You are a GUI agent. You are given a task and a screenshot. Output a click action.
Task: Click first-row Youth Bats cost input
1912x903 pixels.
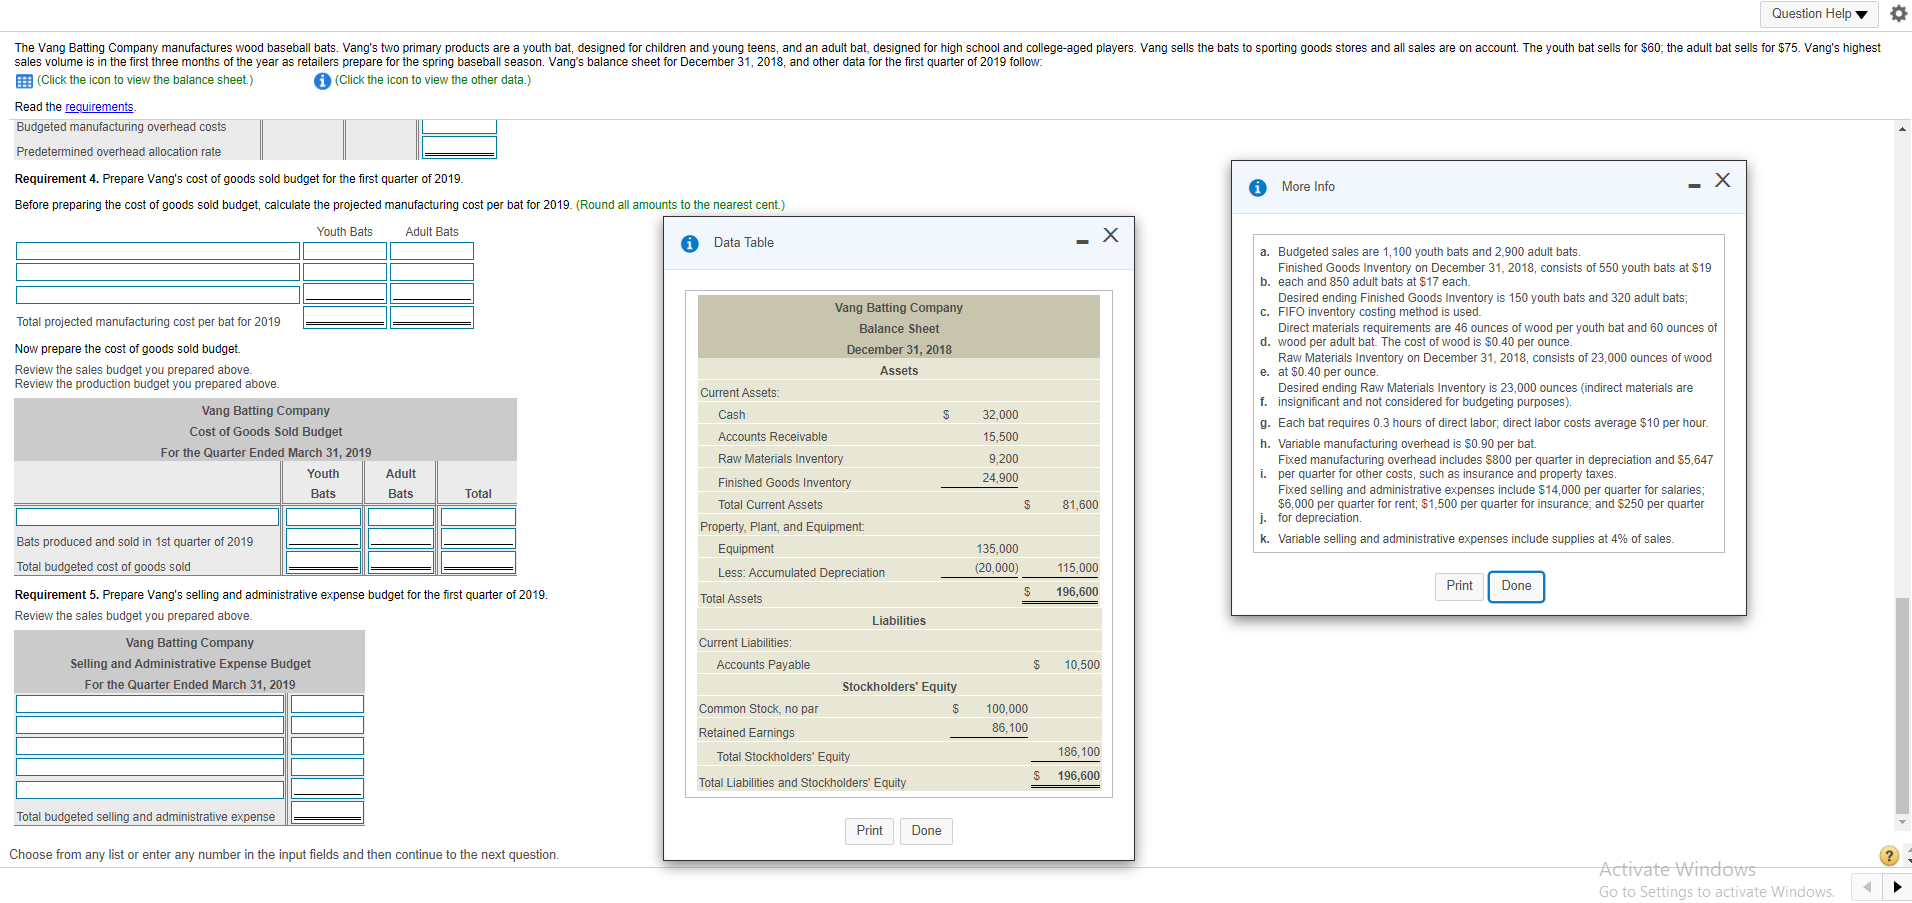pyautogui.click(x=345, y=251)
